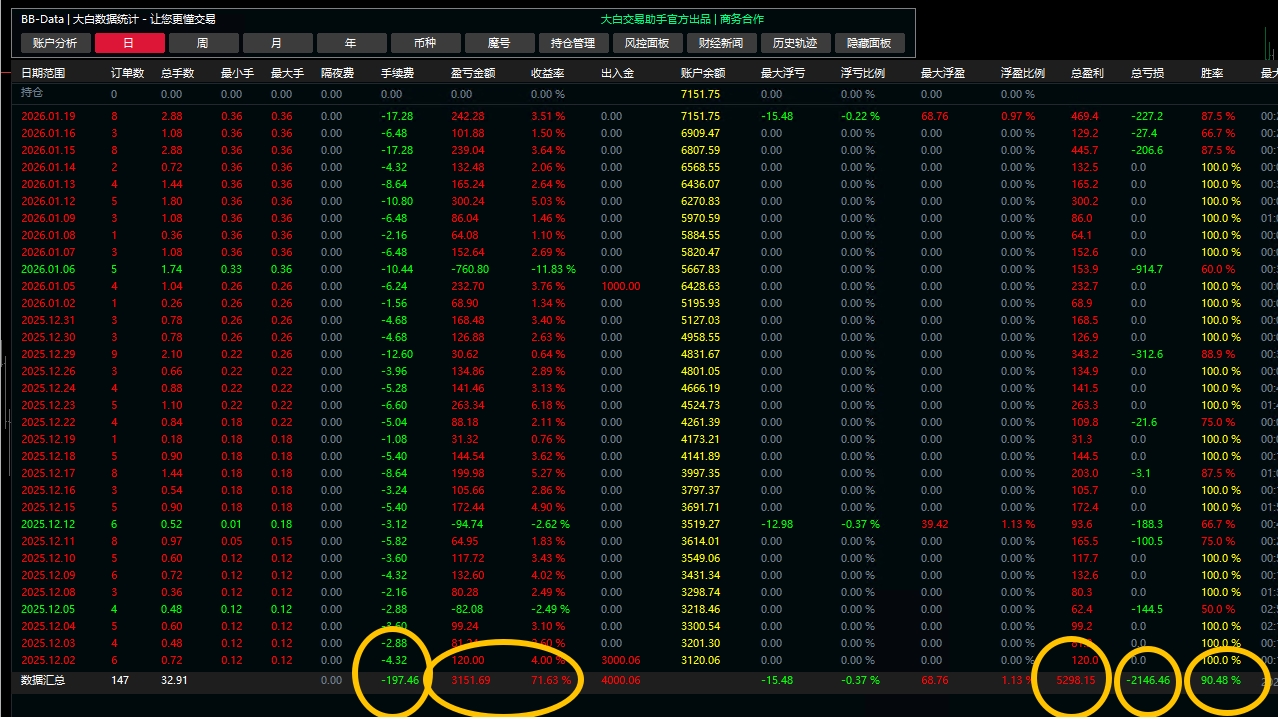Click 隐藏面板 to hide the panel
Screen dimensions: 1278x717
tap(870, 43)
